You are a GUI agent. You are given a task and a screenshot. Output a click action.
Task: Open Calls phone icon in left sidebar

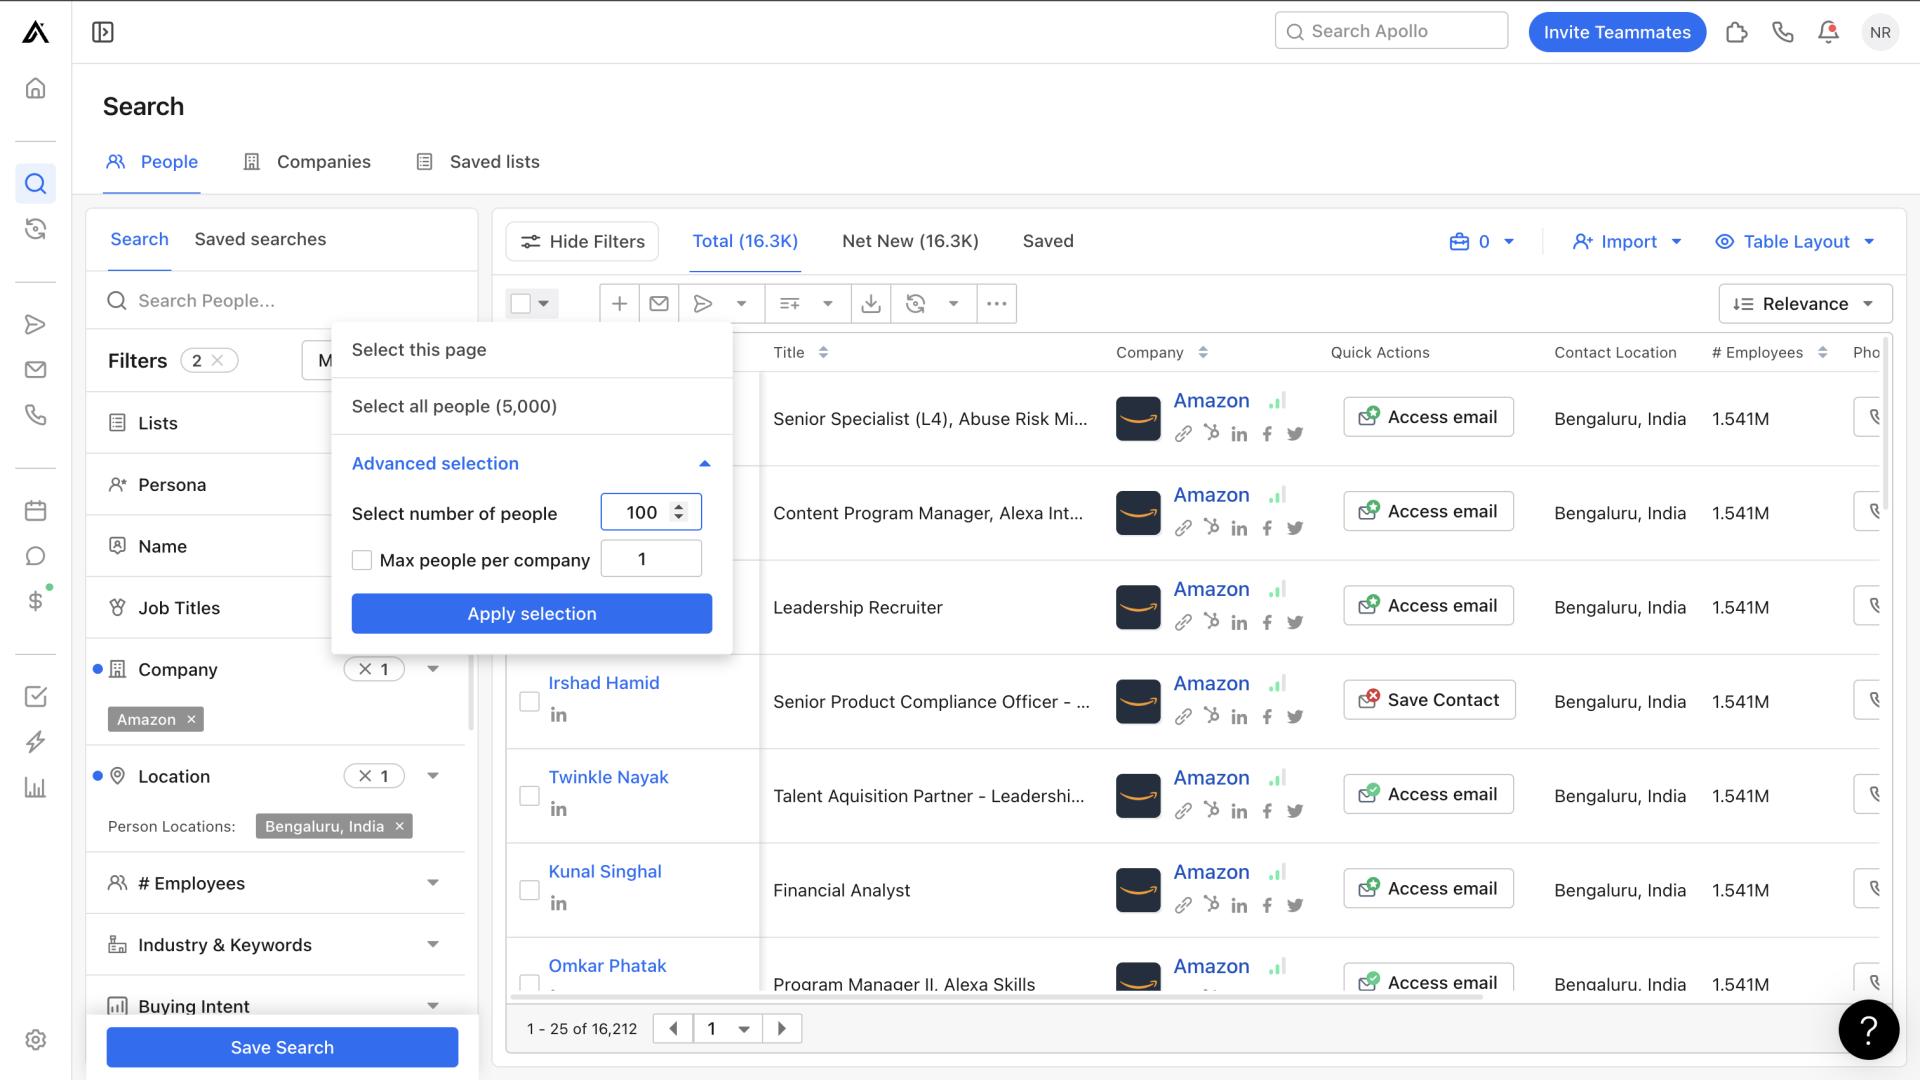pos(35,415)
